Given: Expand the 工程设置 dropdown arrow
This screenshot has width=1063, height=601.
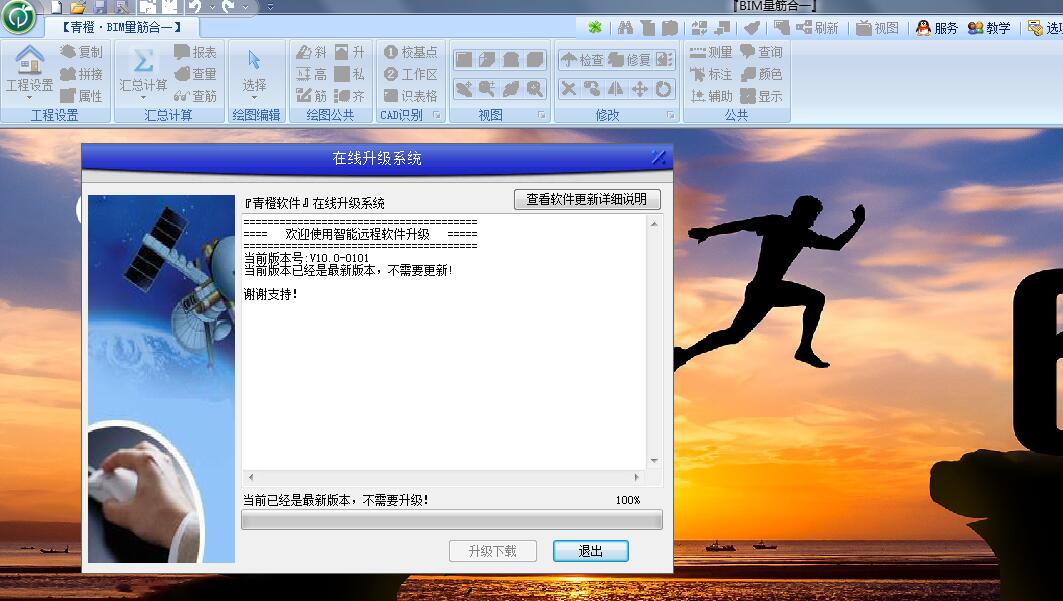Looking at the screenshot, I should (29, 98).
